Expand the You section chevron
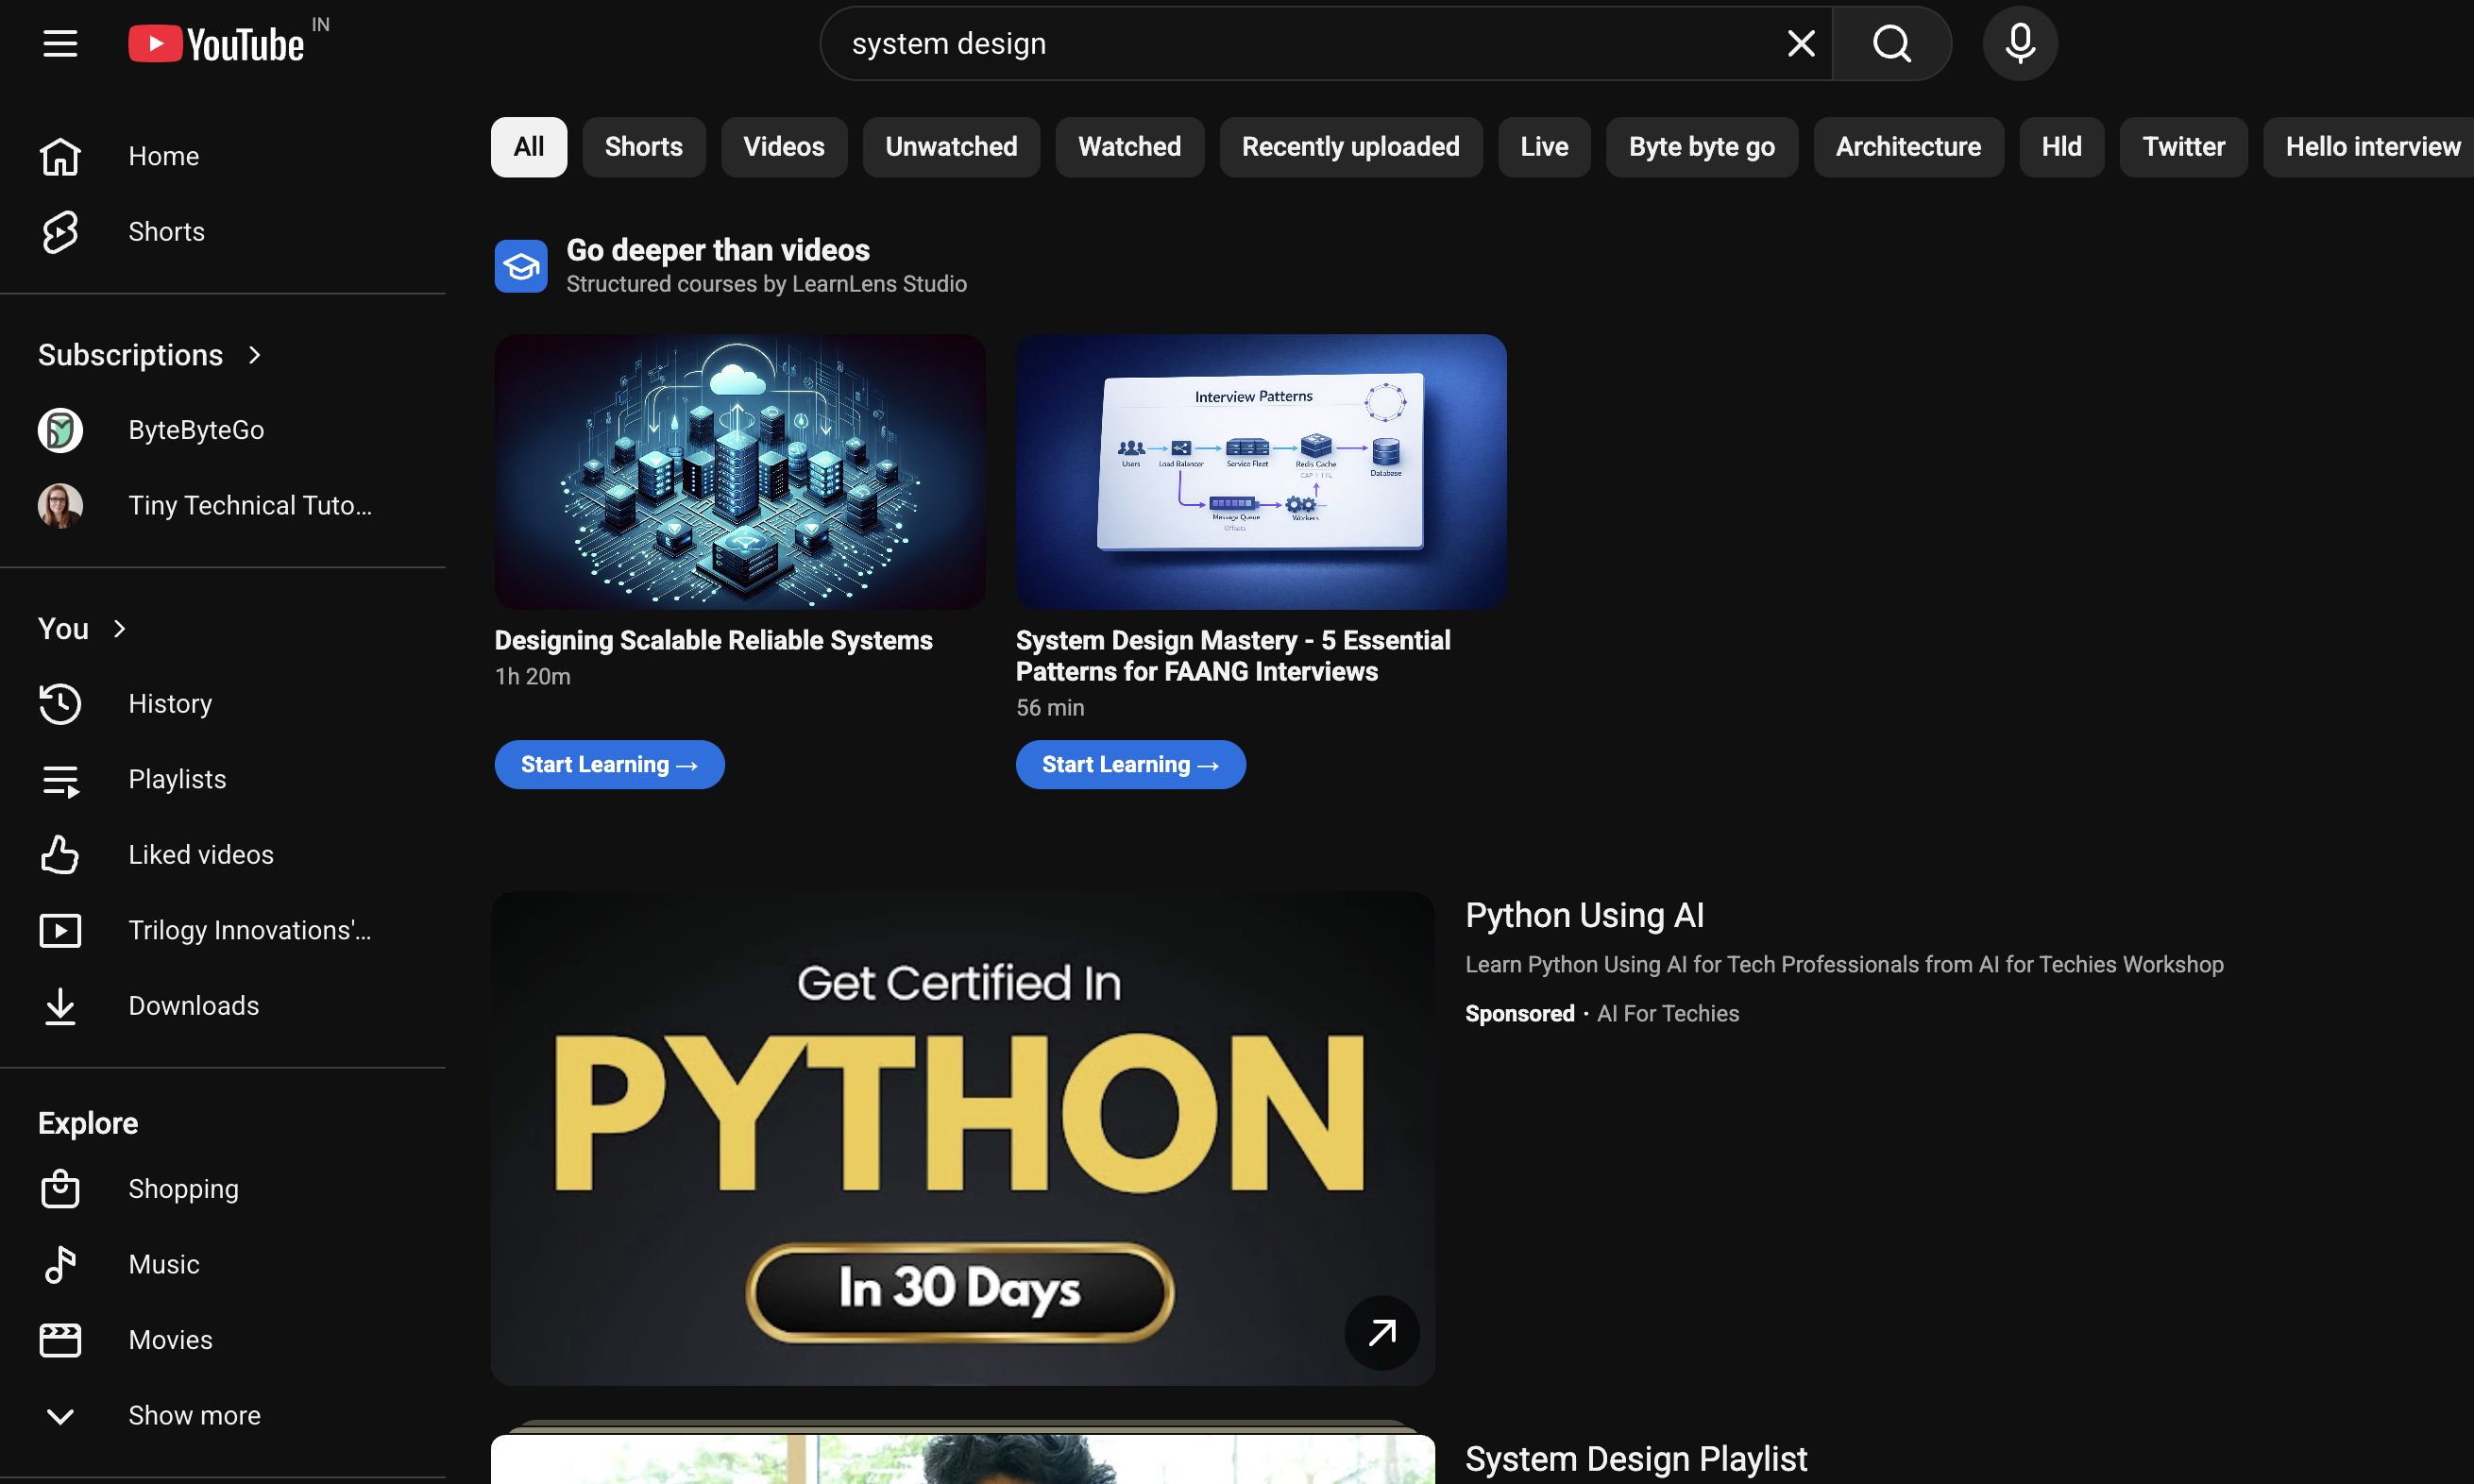The image size is (2474, 1484). click(120, 629)
